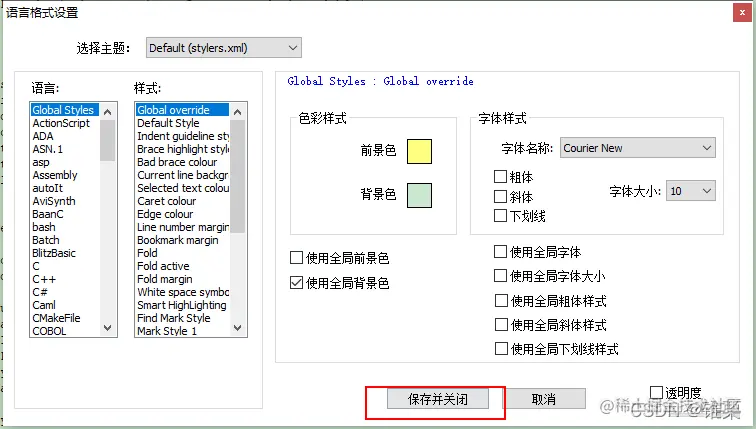This screenshot has width=756, height=429.
Task: Select Caret colour style
Action: pos(182,201)
